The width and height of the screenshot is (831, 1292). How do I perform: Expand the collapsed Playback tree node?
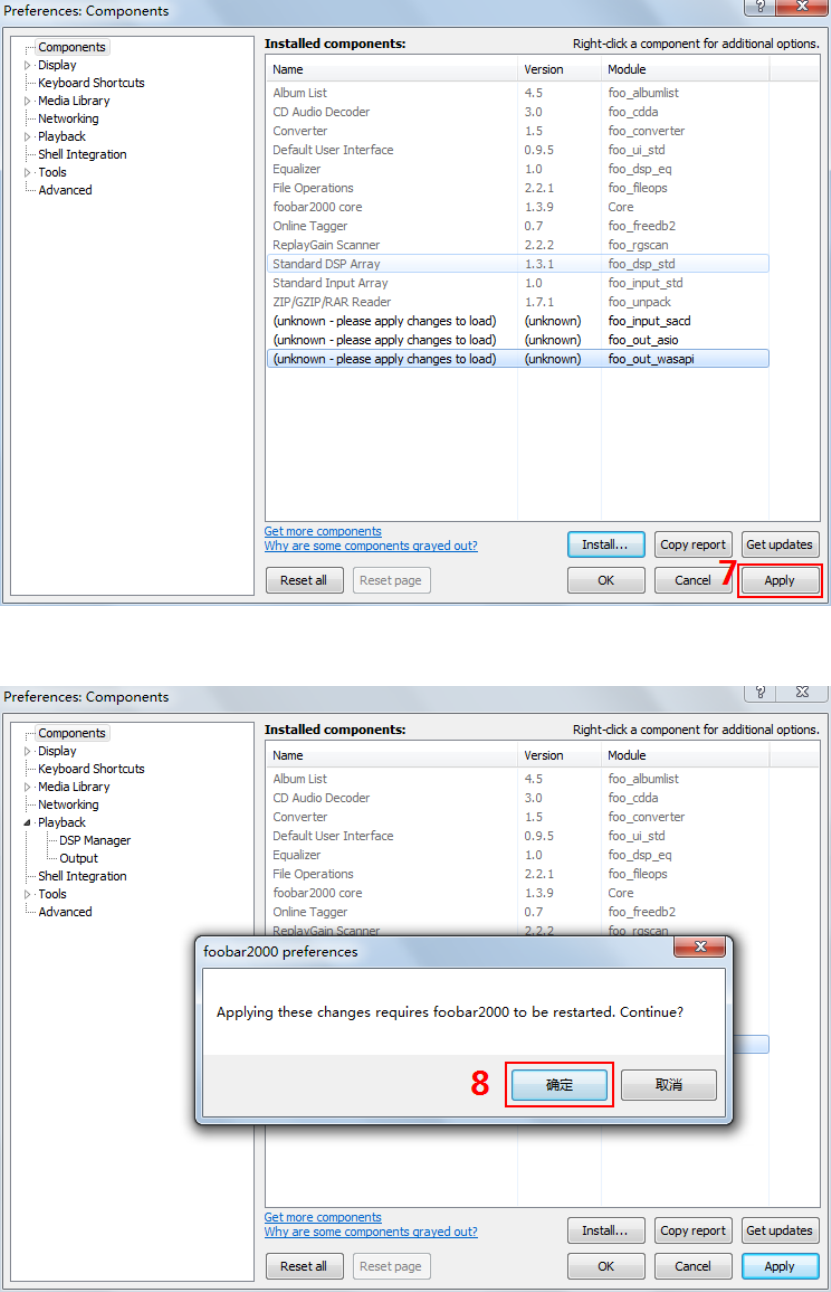[28, 137]
